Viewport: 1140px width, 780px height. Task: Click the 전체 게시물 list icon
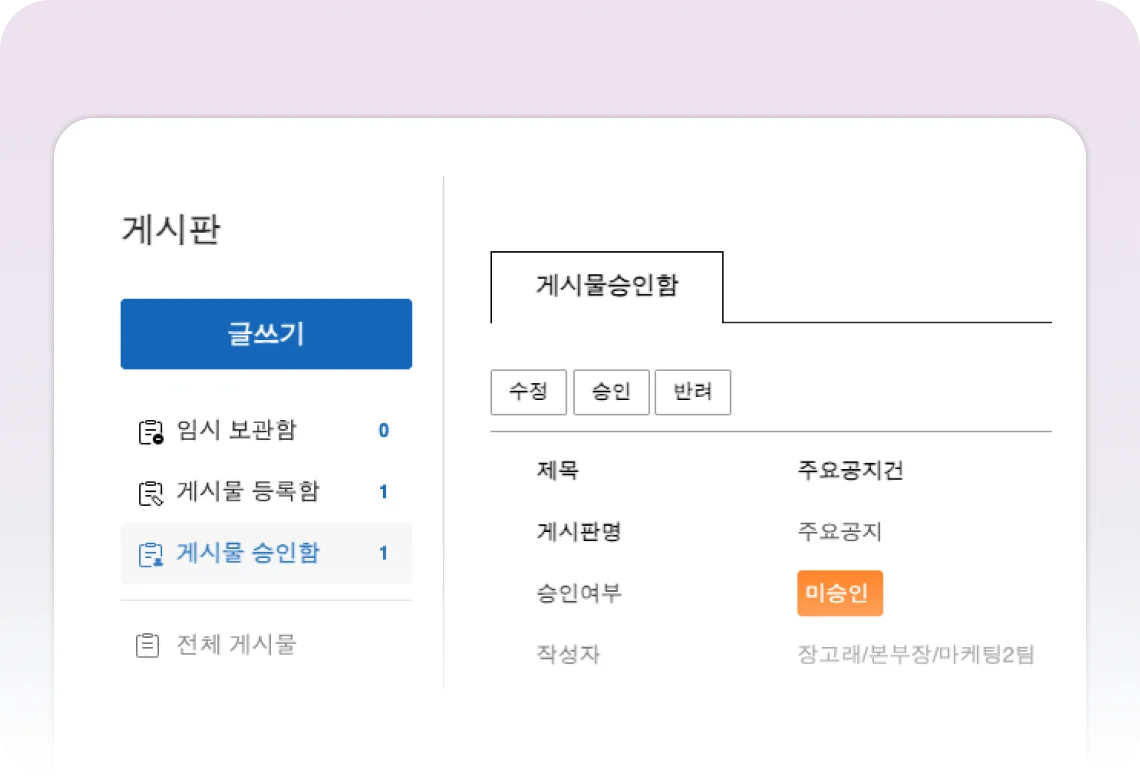point(148,645)
